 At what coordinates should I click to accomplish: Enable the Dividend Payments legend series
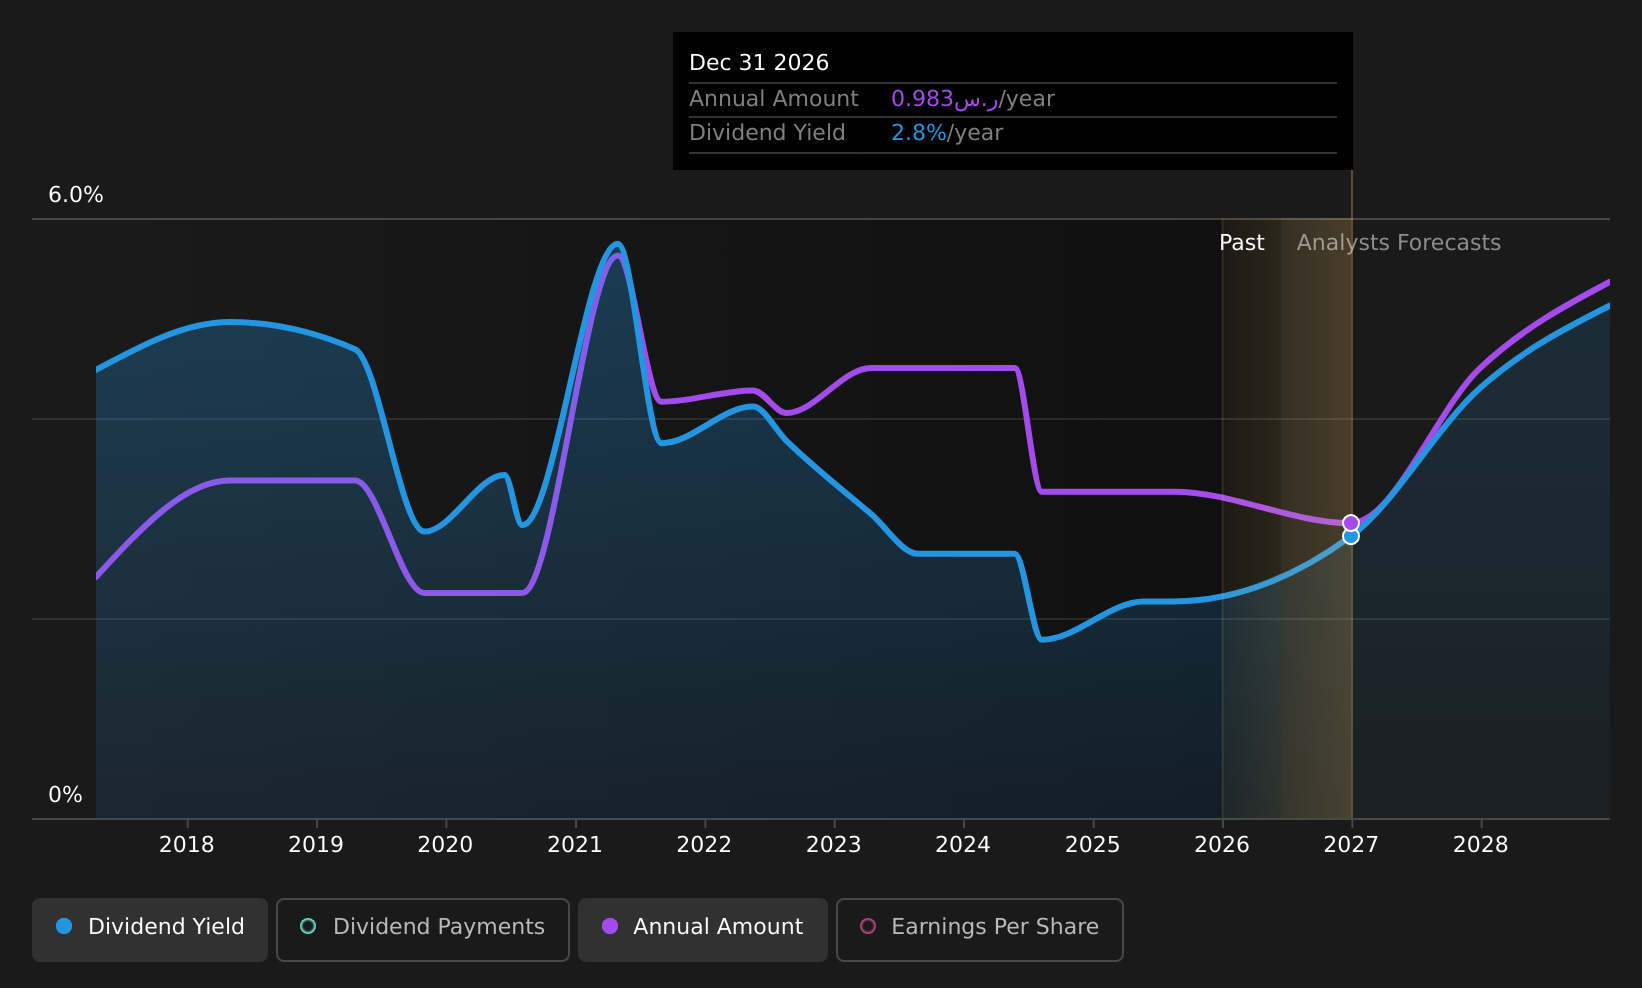(423, 929)
